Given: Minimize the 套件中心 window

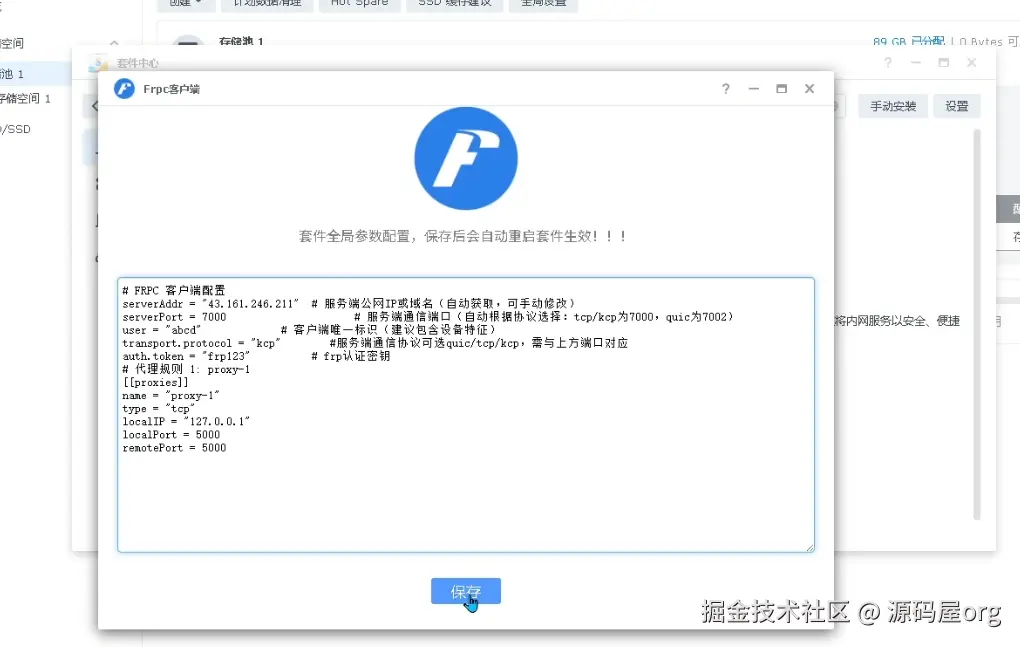Looking at the screenshot, I should (x=916, y=62).
